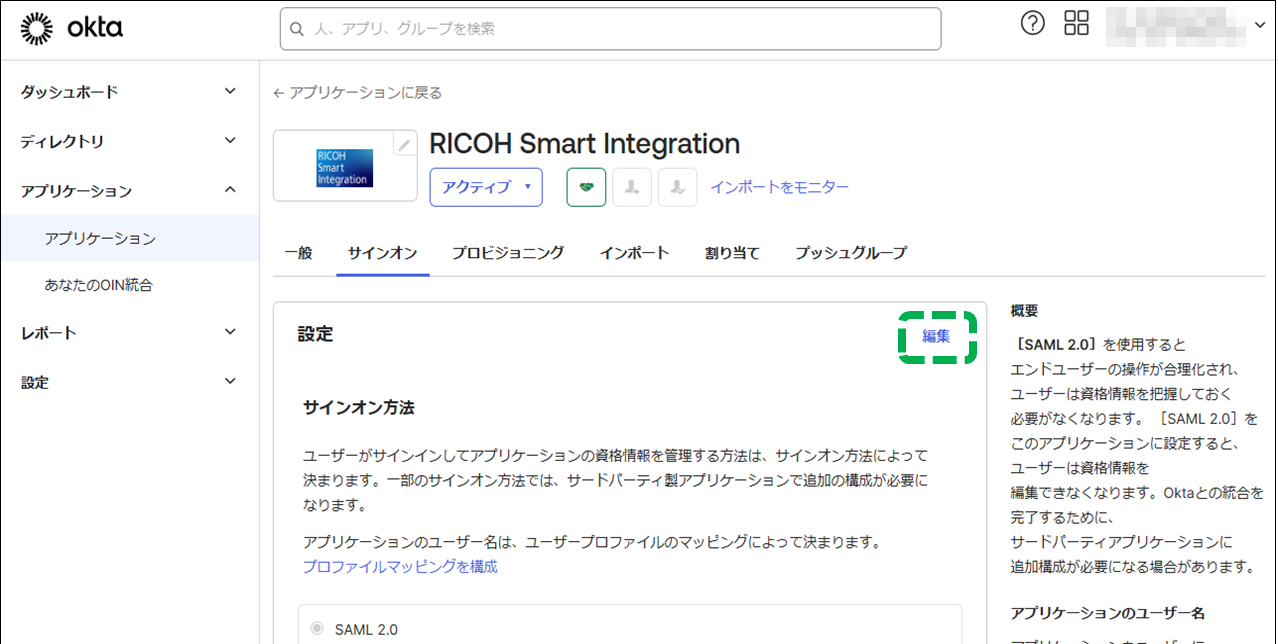Click the RICOH Smart Integration page title
The image size is (1278, 644).
coord(584,144)
